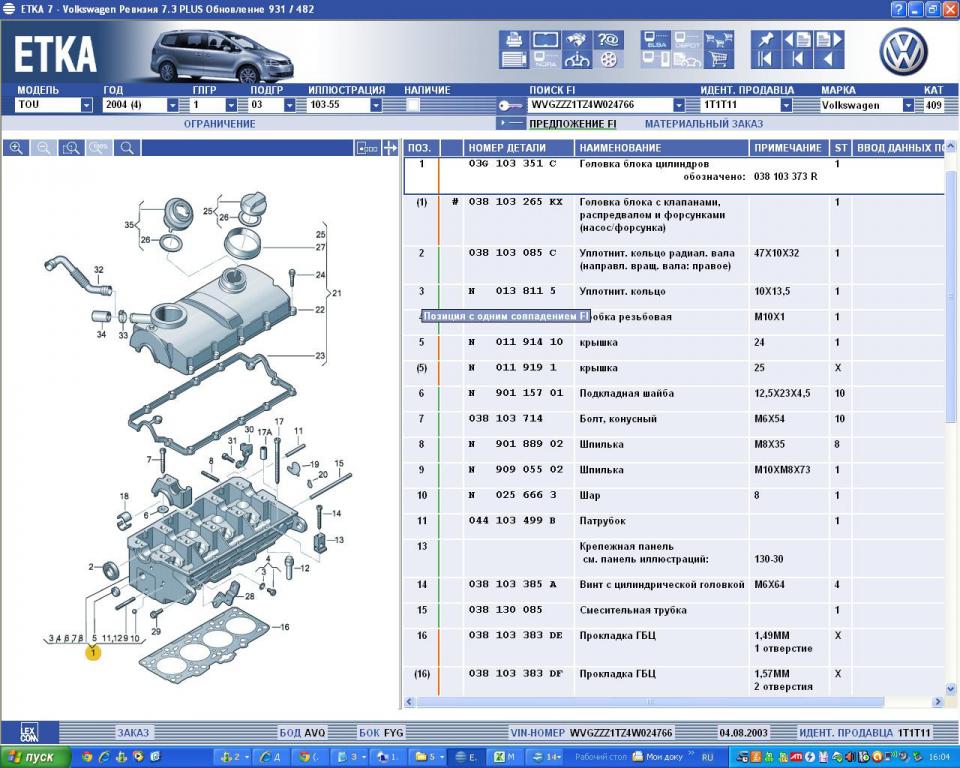The image size is (960, 768).
Task: Open the Идент. продавца 1T1T11 dropdown
Action: pos(786,105)
